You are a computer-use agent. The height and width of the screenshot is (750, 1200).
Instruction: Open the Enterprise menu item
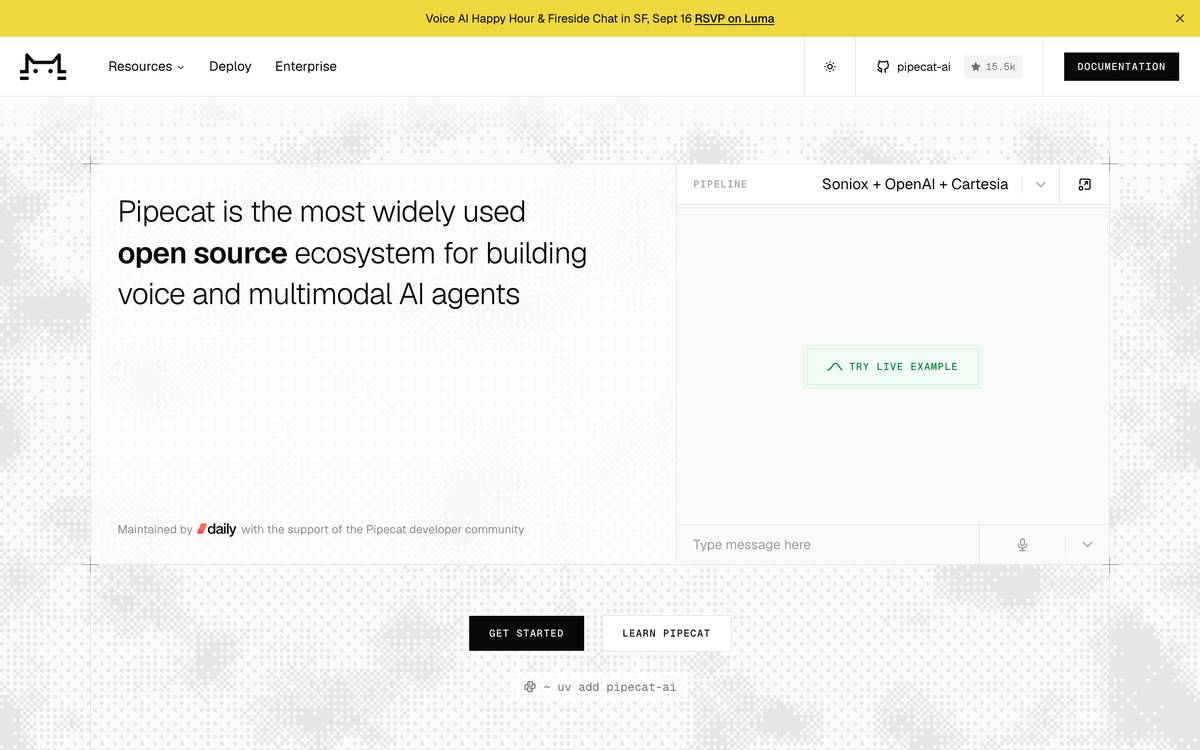coord(306,67)
